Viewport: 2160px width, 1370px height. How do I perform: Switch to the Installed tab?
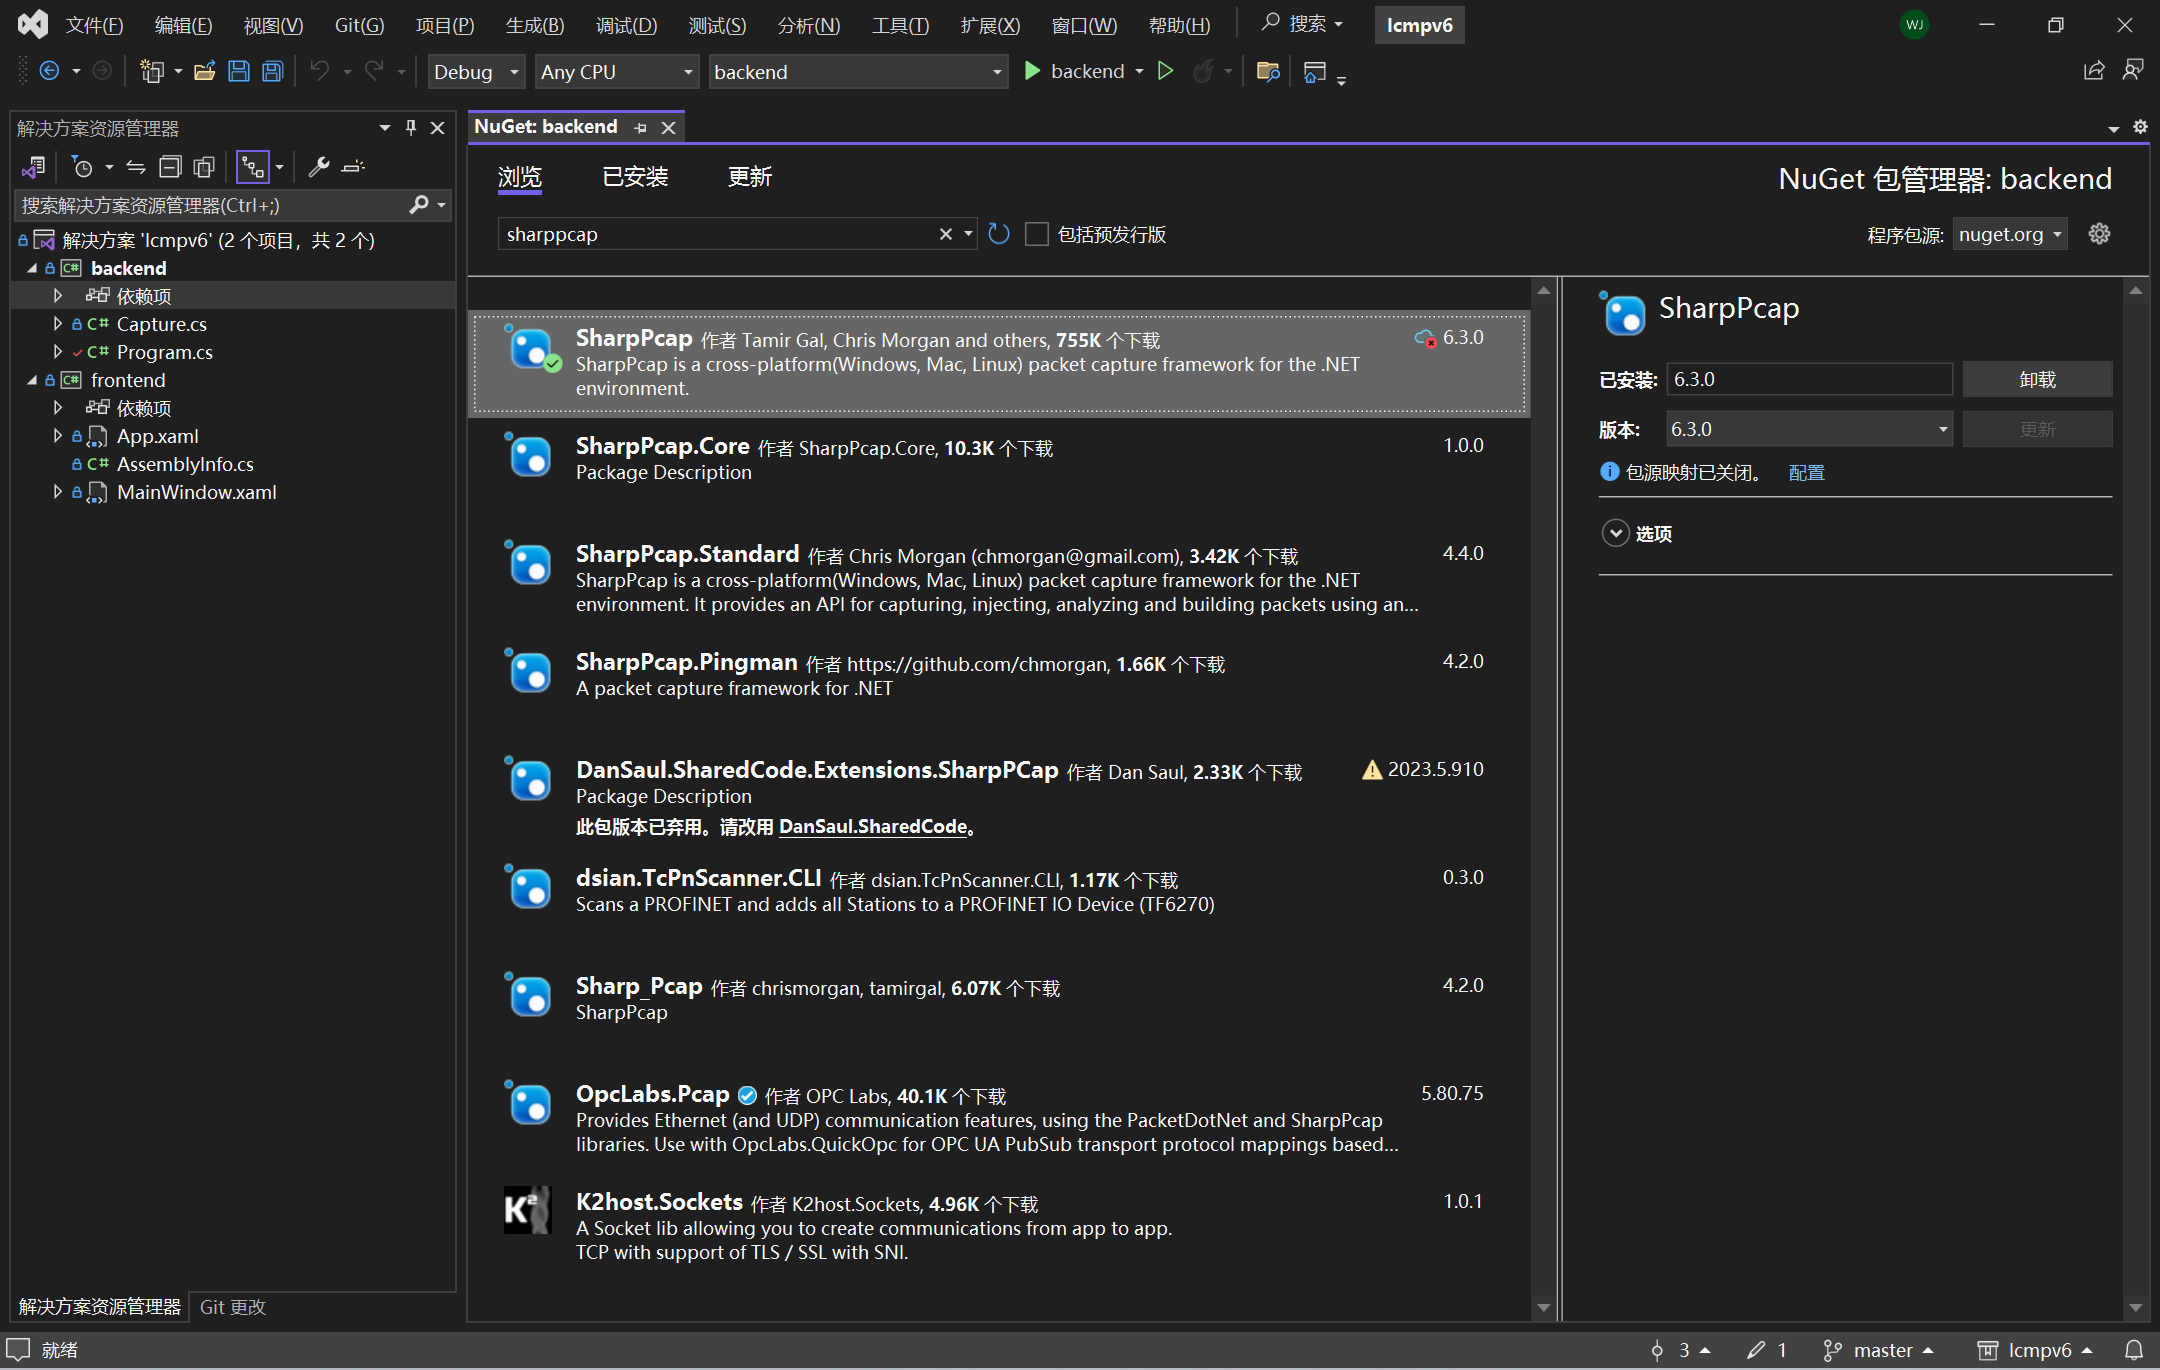pyautogui.click(x=635, y=177)
